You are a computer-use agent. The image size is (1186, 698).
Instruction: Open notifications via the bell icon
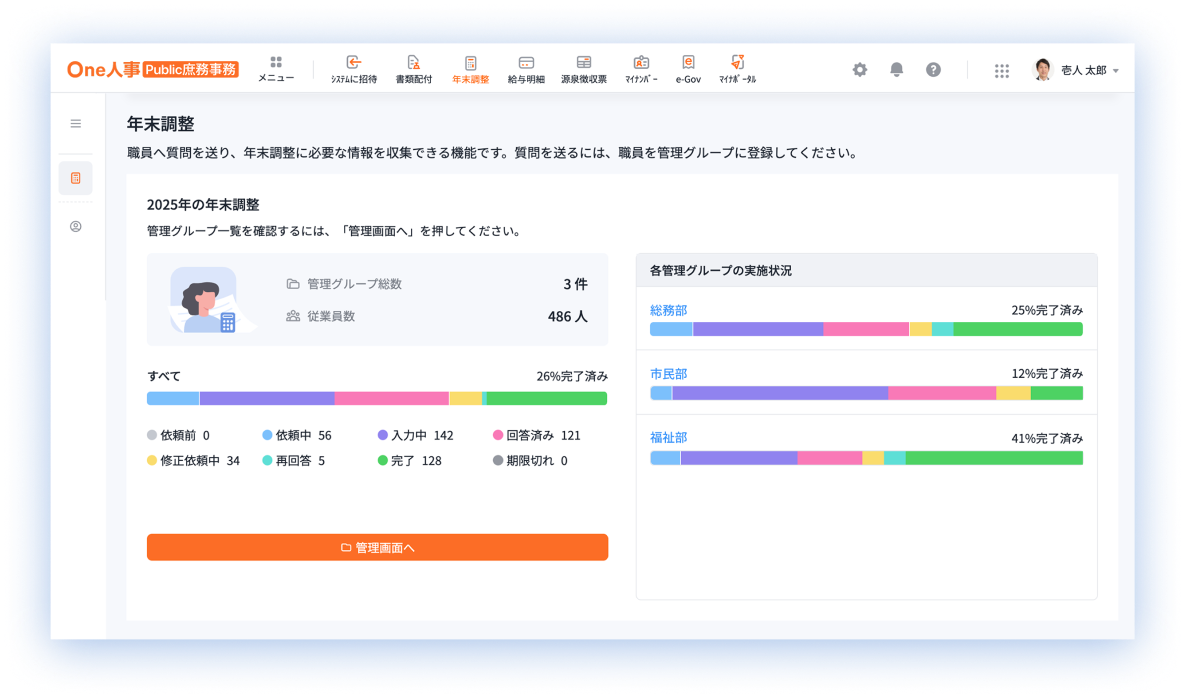pyautogui.click(x=896, y=70)
